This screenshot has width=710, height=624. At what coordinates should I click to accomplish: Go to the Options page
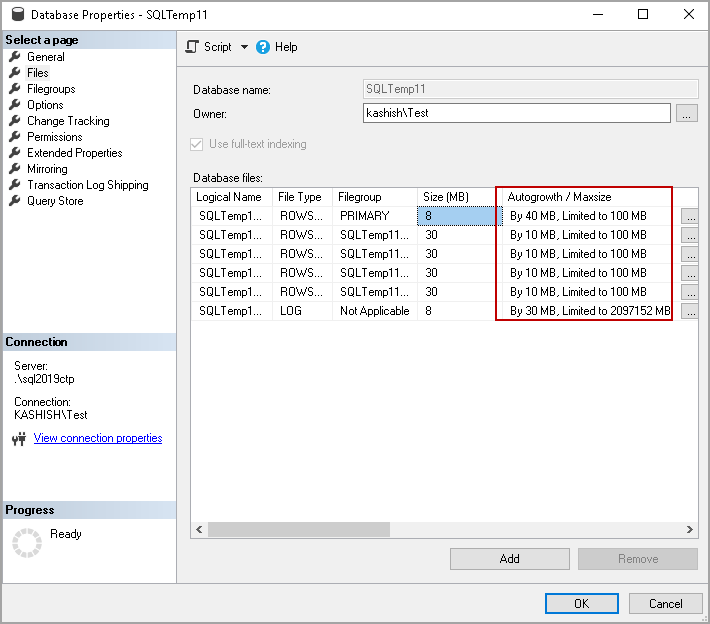(x=45, y=105)
